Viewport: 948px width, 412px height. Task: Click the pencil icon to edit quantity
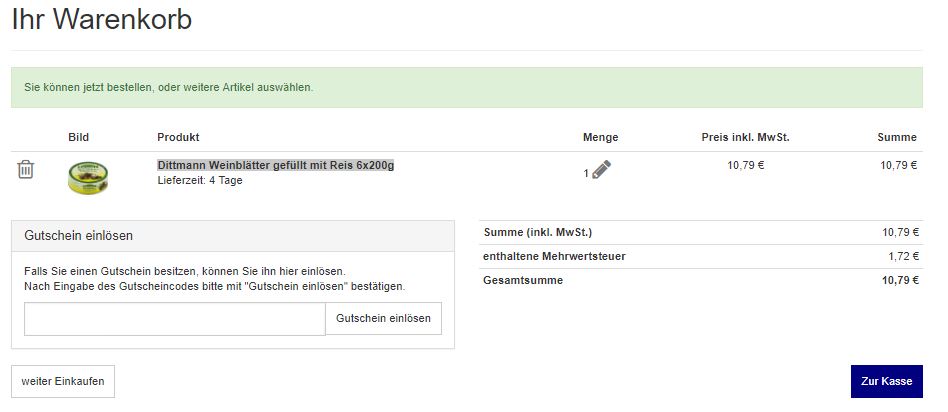pyautogui.click(x=601, y=169)
